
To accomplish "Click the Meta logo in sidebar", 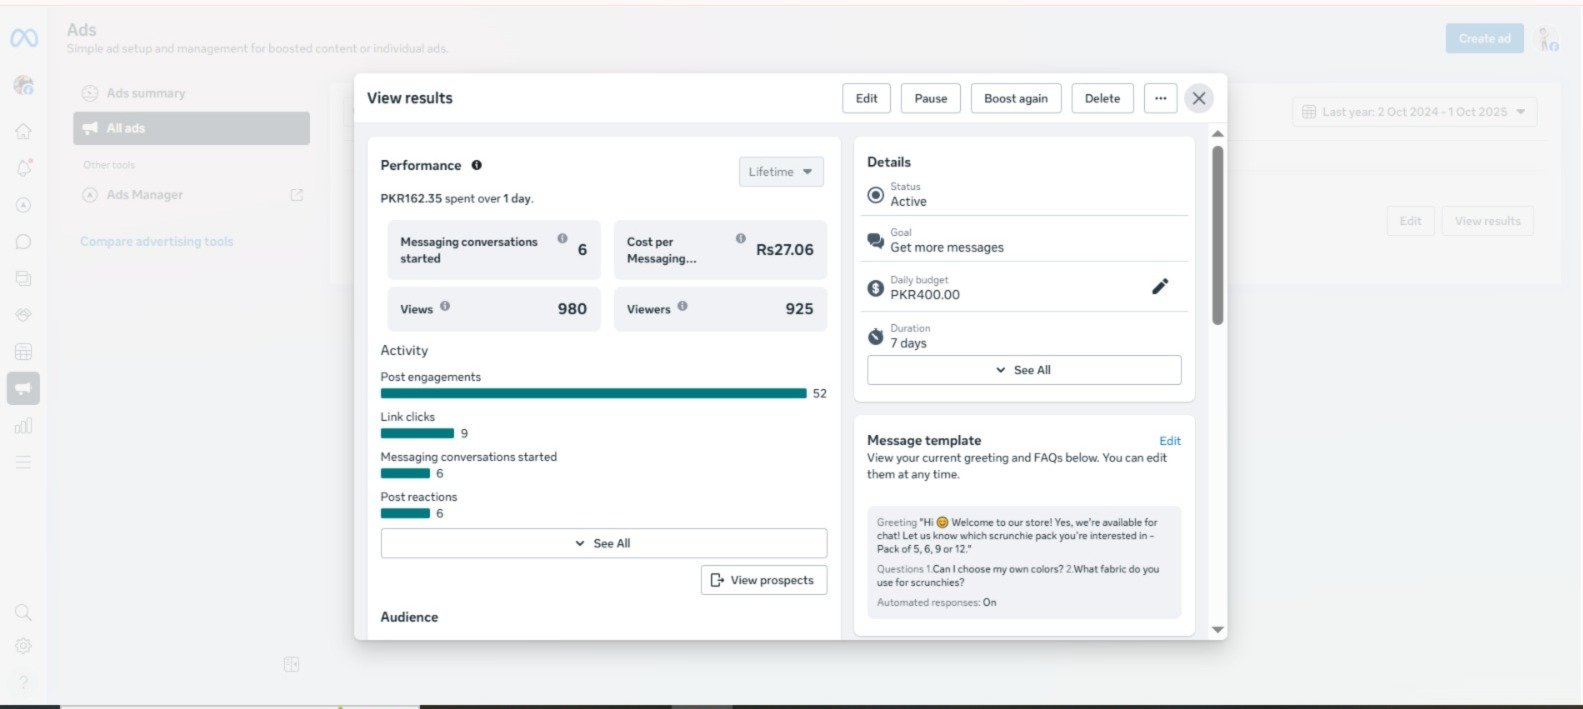I will tap(24, 38).
